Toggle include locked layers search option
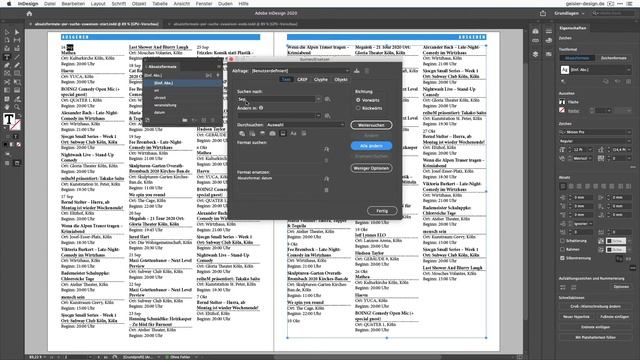 242,133
